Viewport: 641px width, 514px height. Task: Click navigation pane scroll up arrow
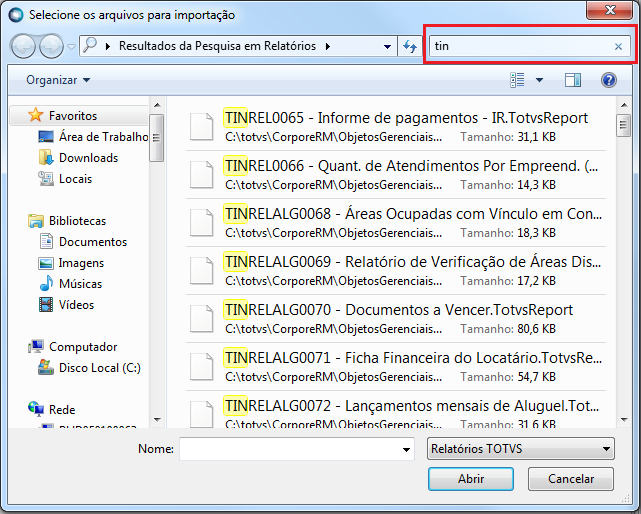[157, 105]
